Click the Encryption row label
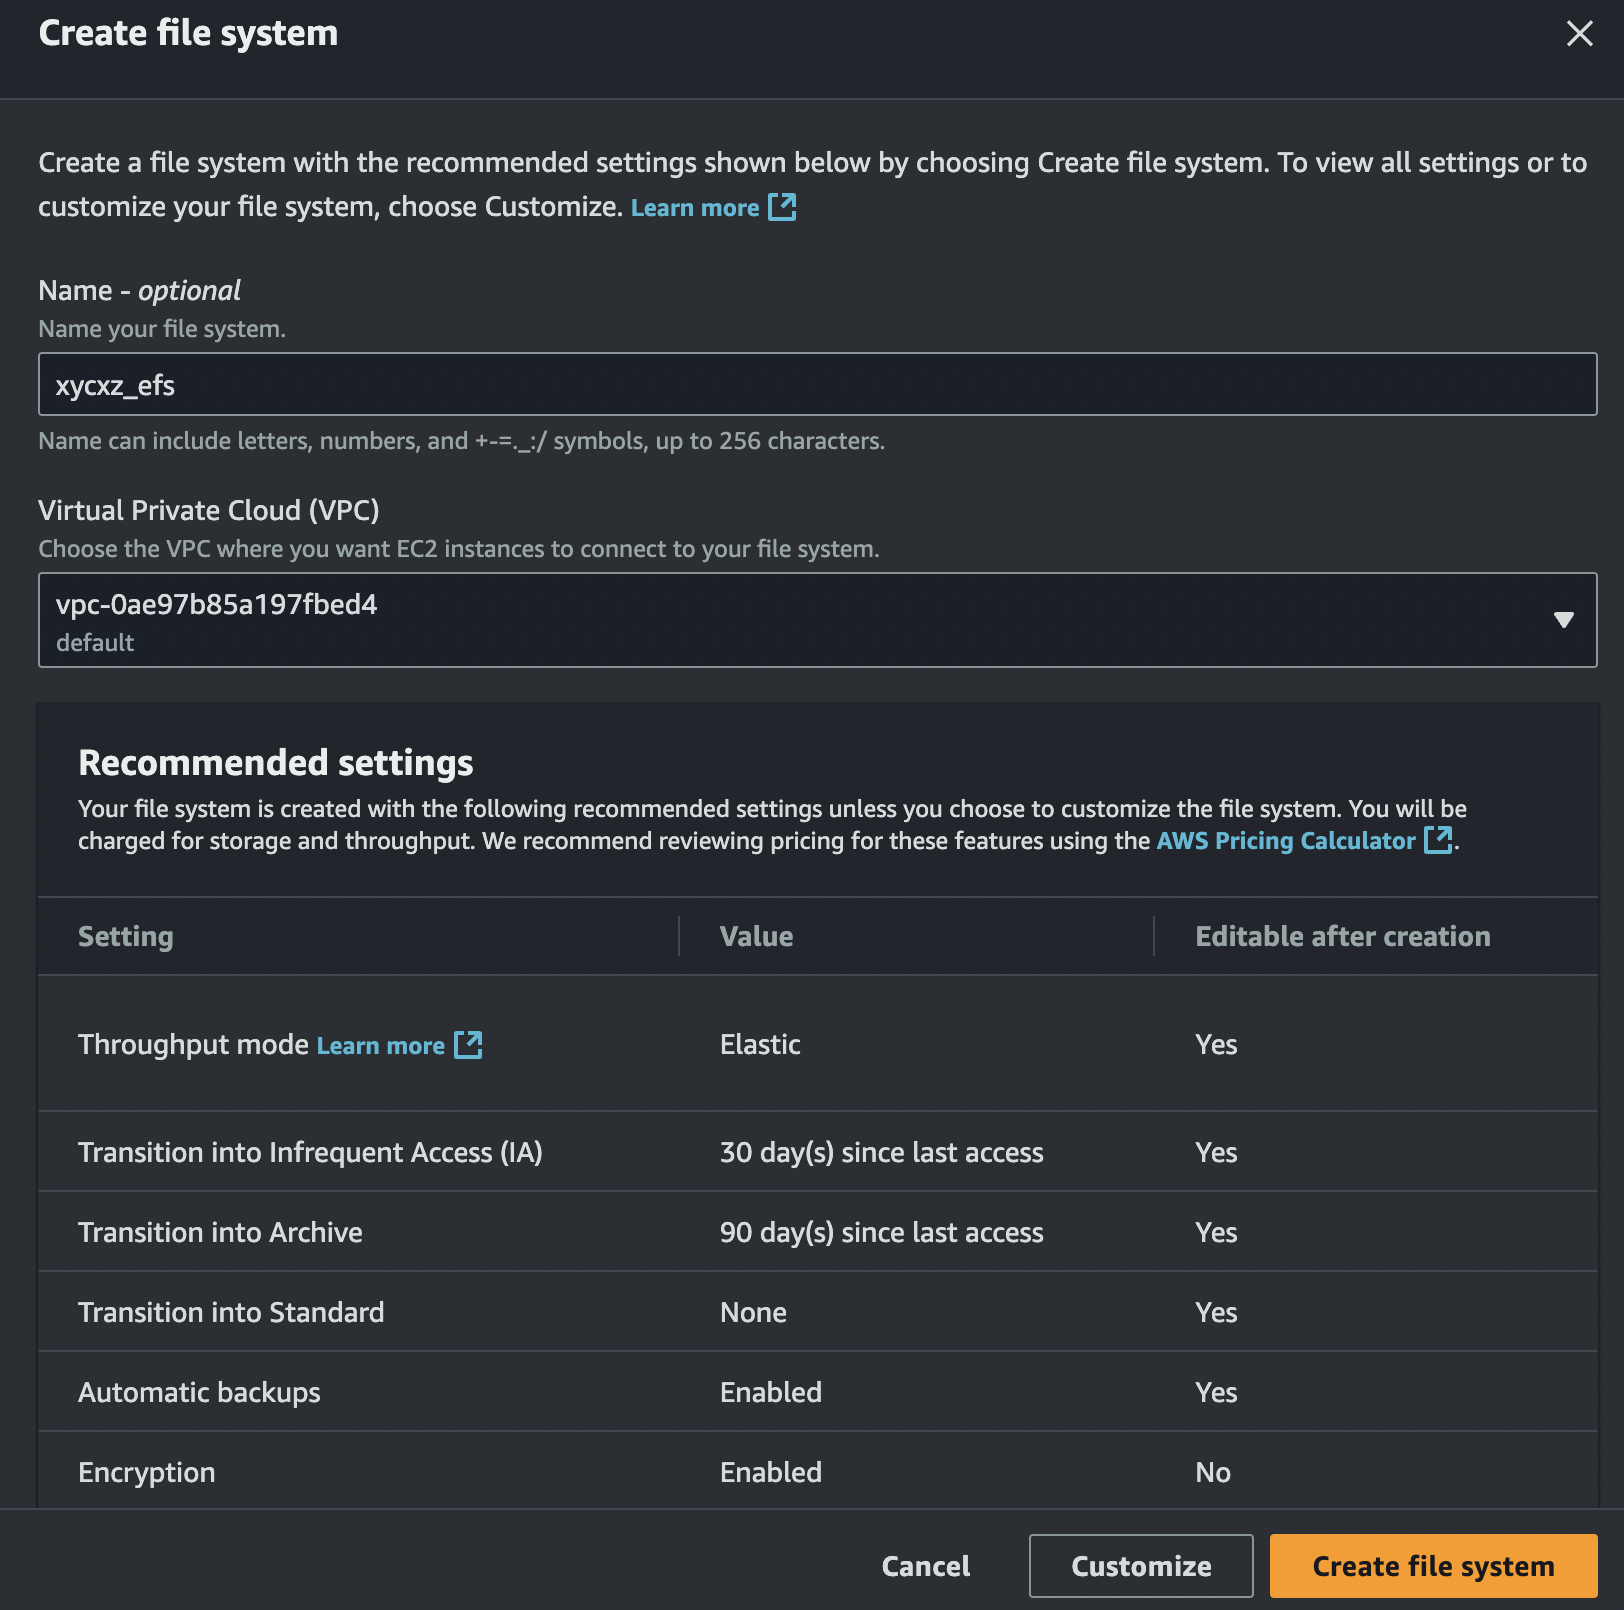The width and height of the screenshot is (1624, 1610). pos(147,1472)
